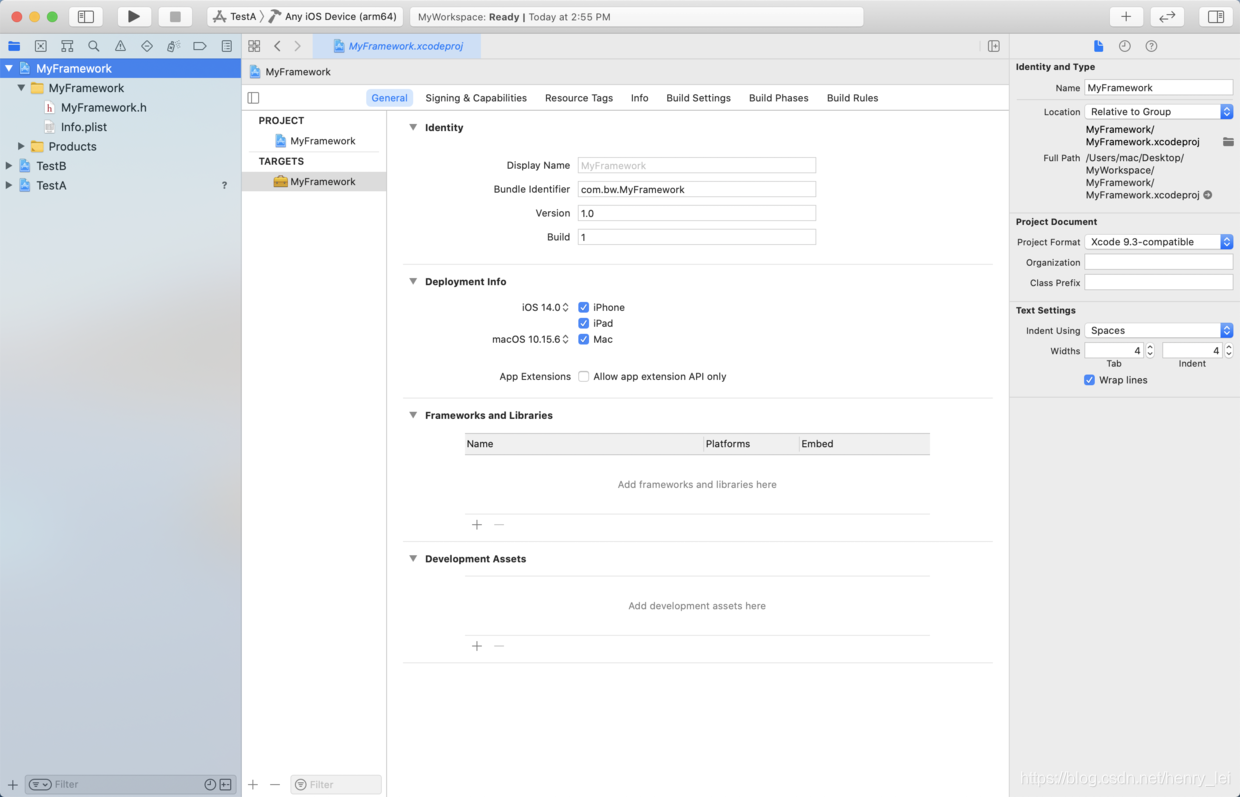Collapse the Deployment Info section
Screen dimensions: 1240x797
[413, 281]
